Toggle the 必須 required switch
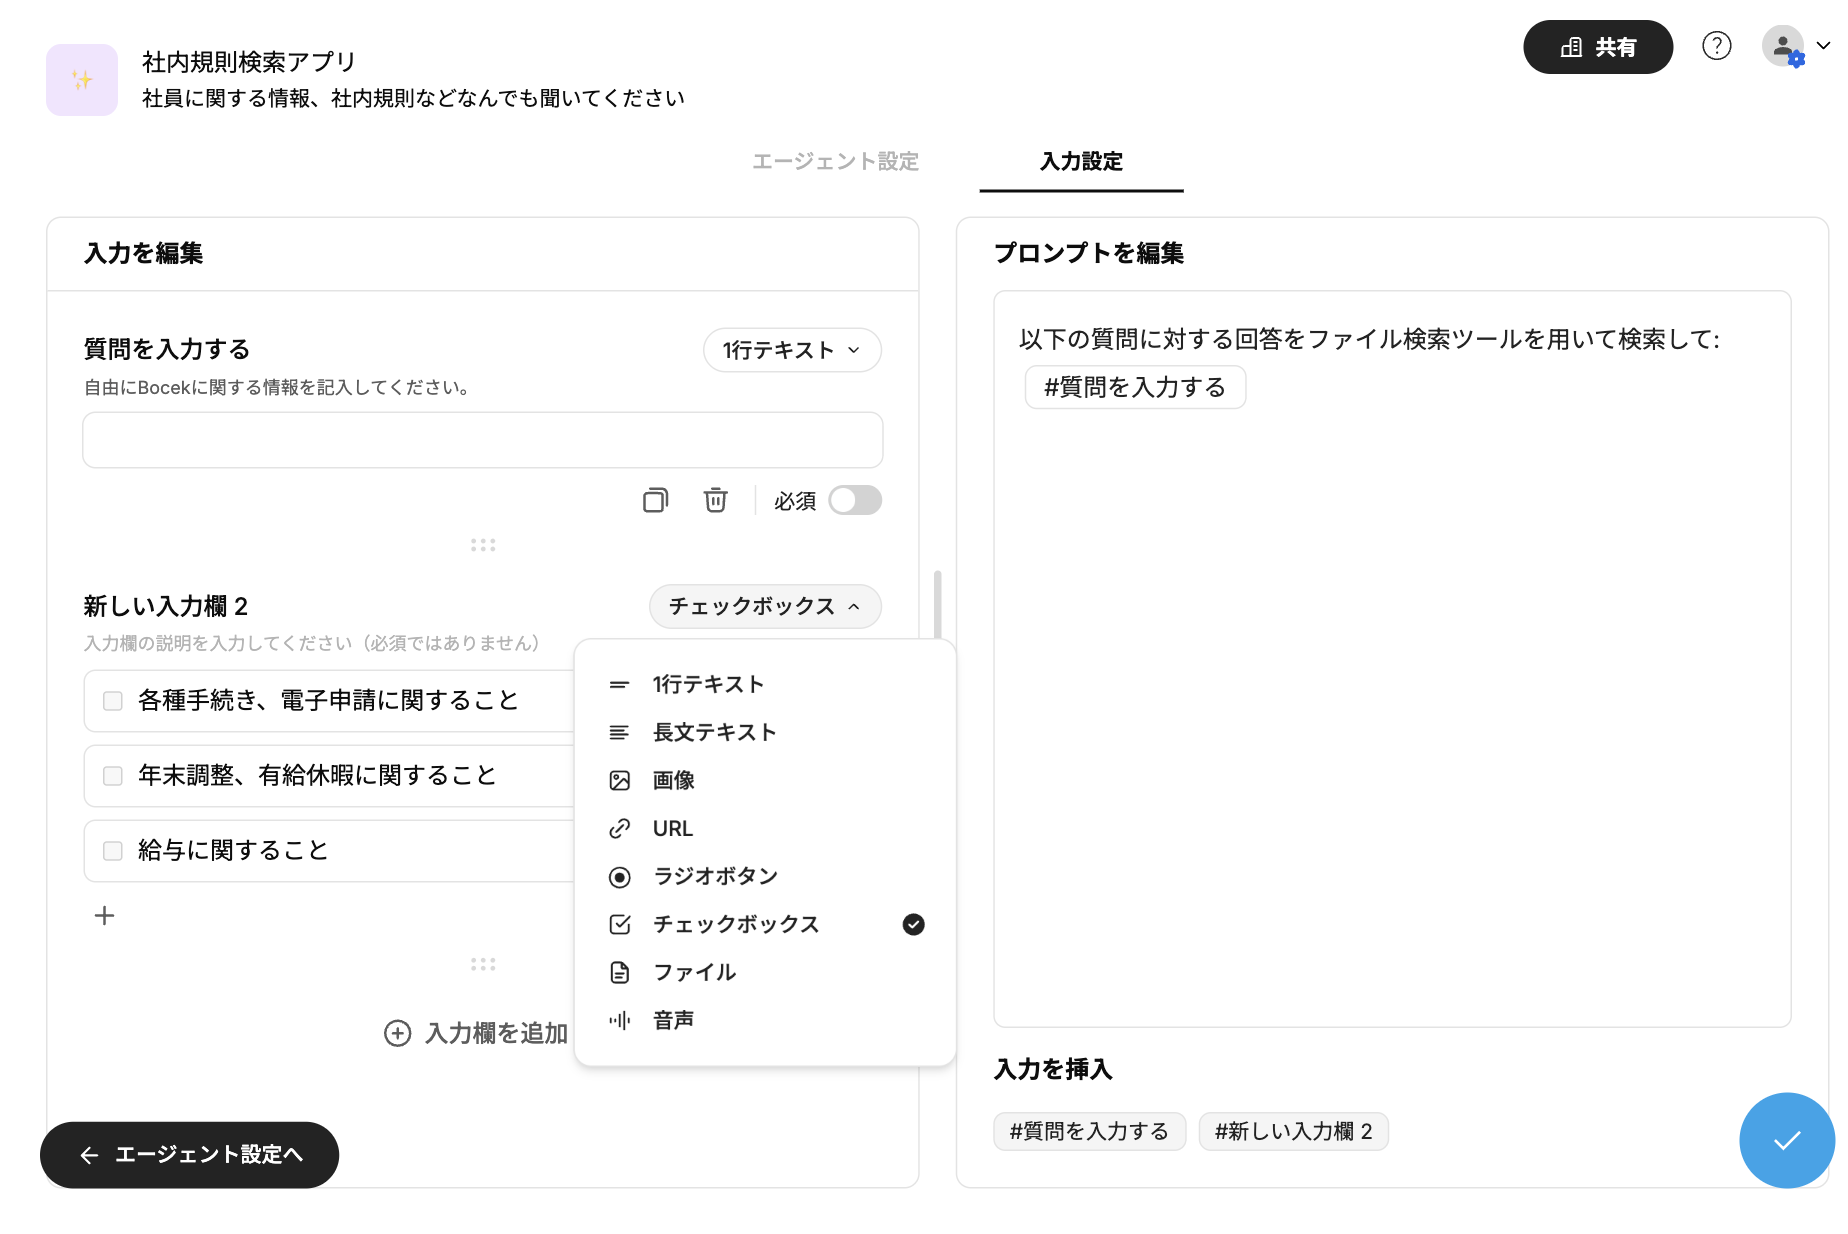This screenshot has width=1848, height=1234. click(x=855, y=500)
